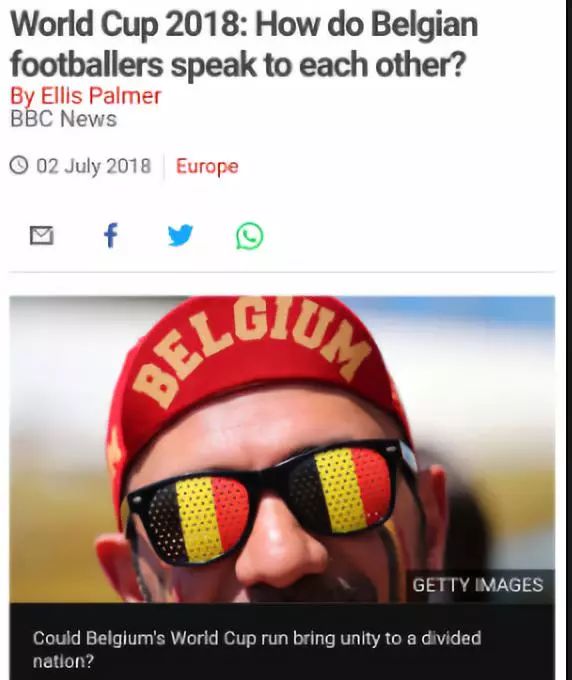
Task: Click the 02 July 2018 publication date
Action: pos(94,166)
